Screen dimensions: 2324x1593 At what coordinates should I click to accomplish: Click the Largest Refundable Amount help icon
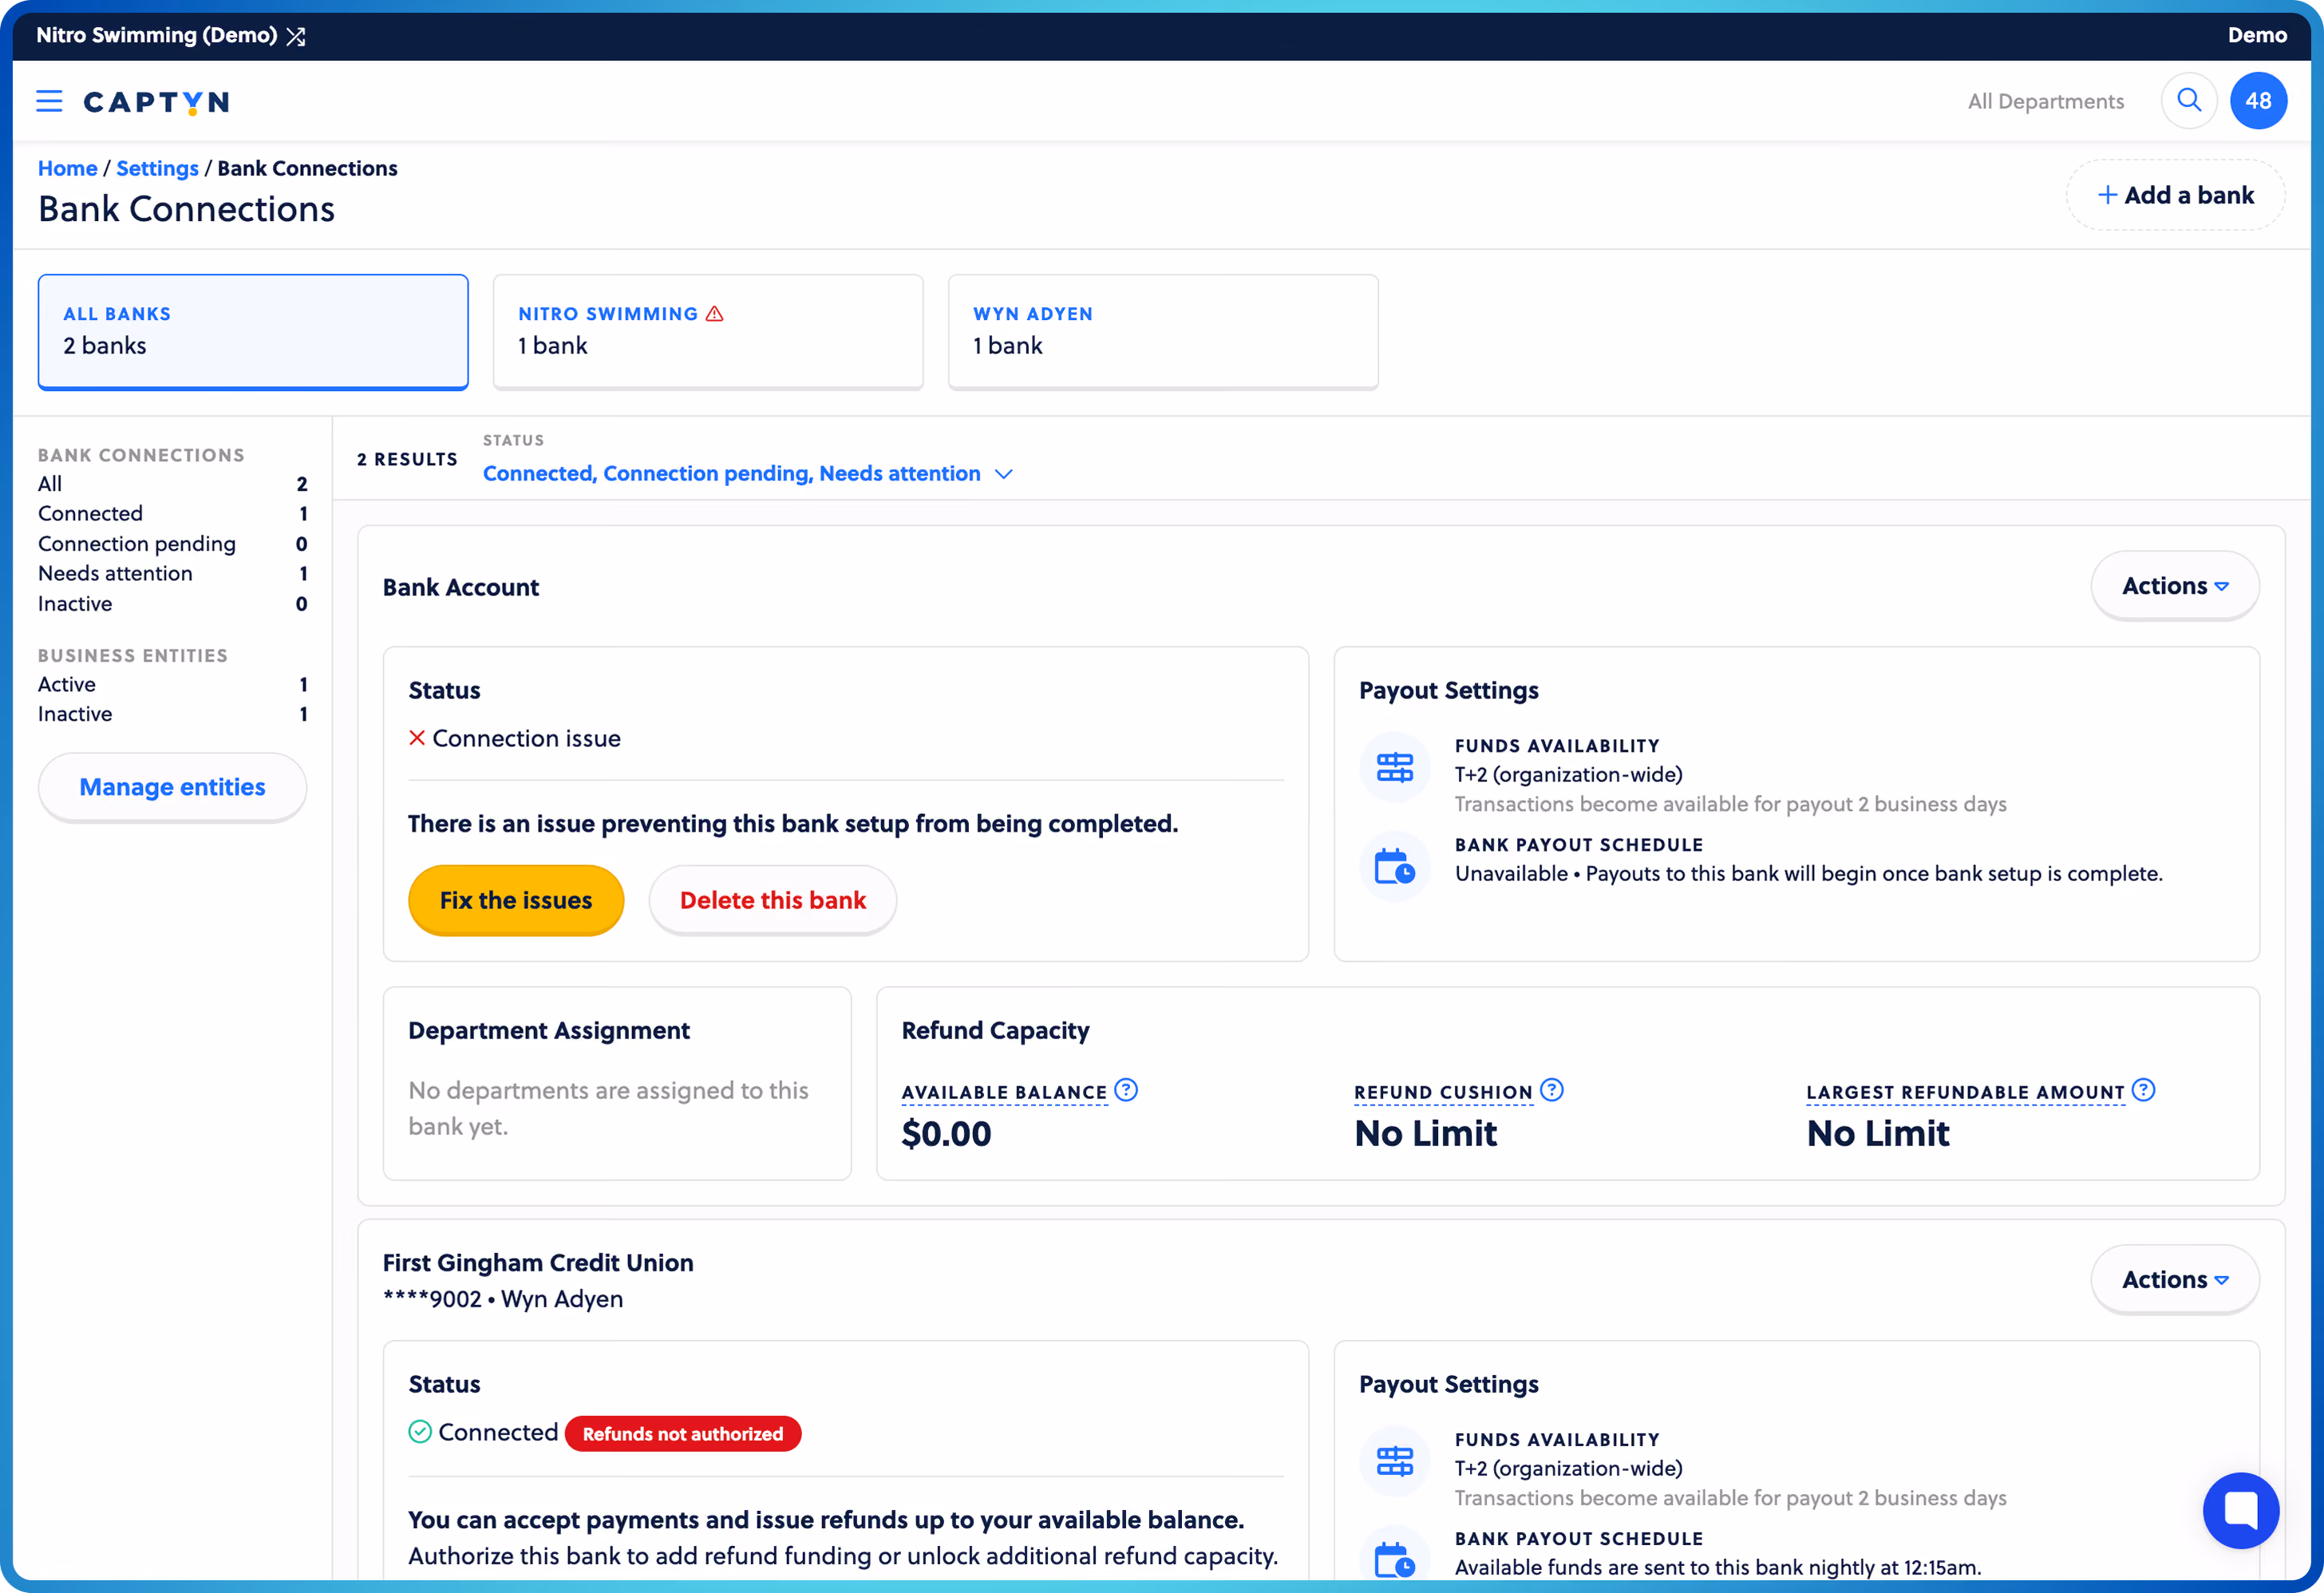point(2143,1090)
